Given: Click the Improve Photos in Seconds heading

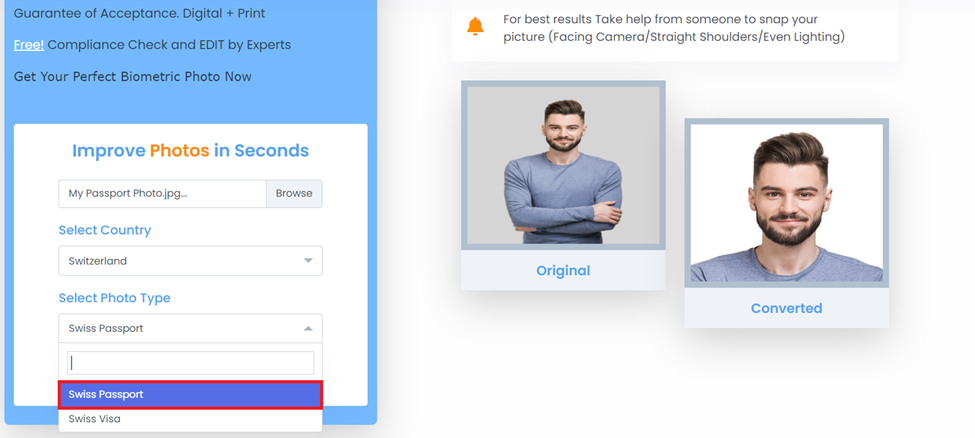Looking at the screenshot, I should pyautogui.click(x=190, y=151).
